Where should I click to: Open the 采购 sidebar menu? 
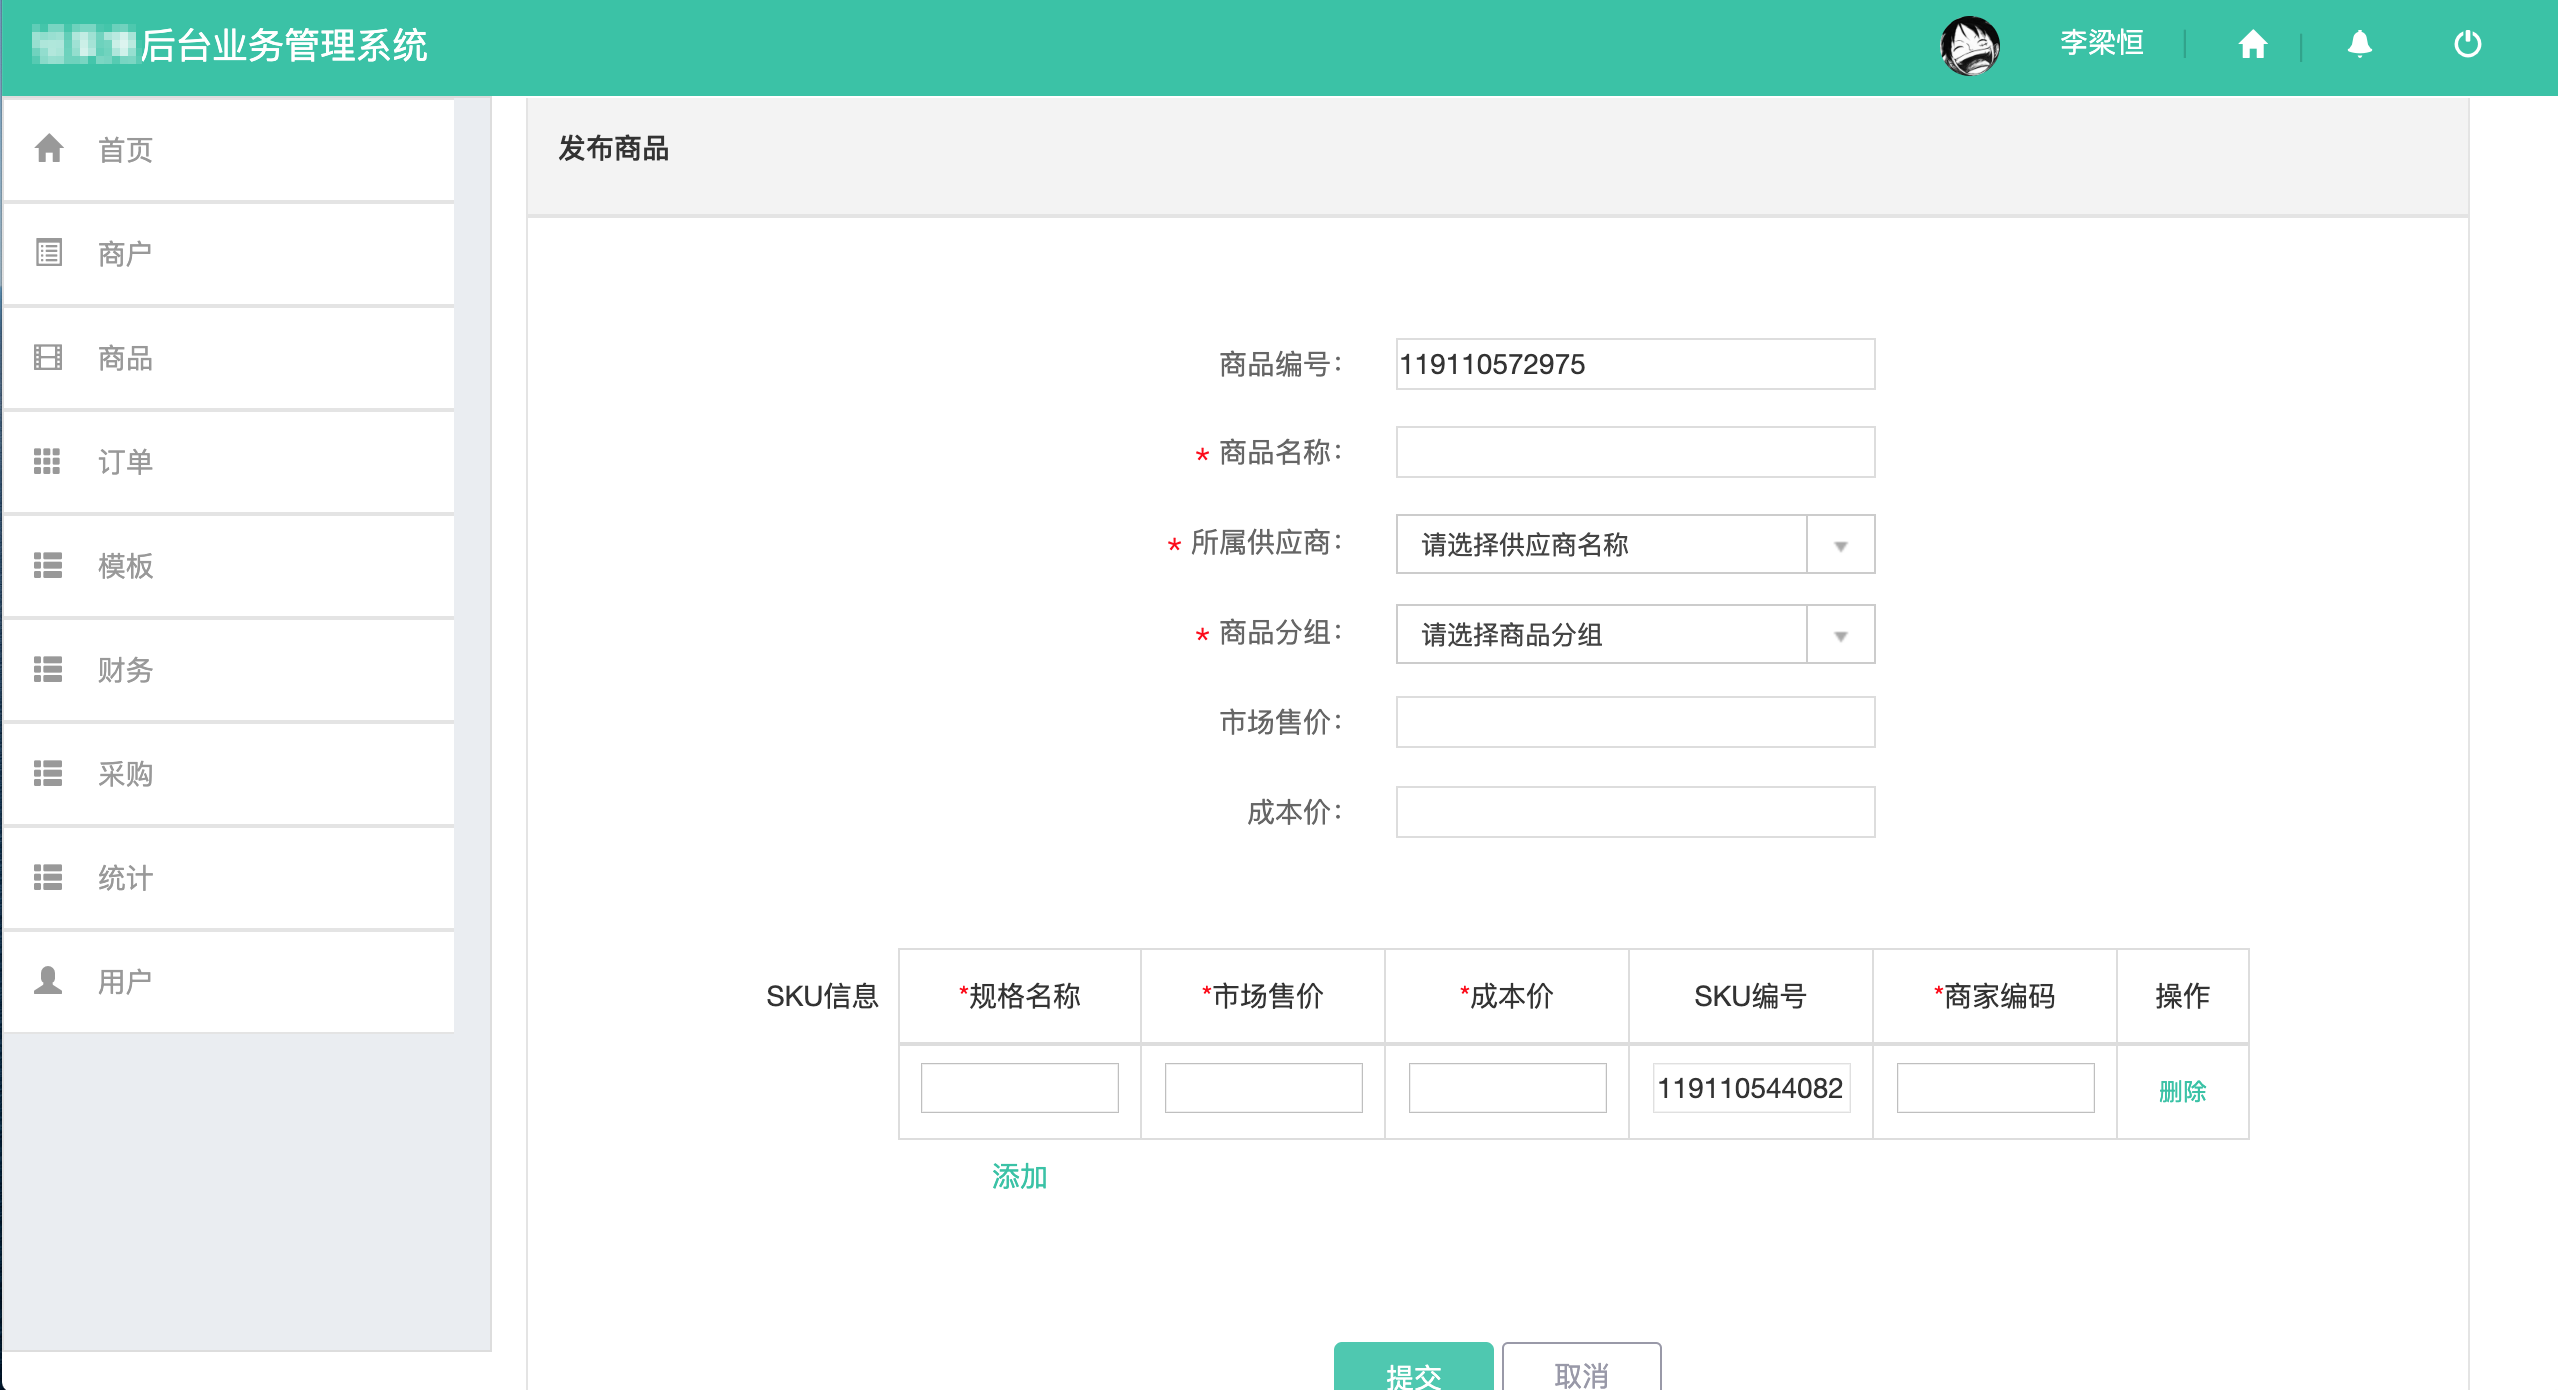point(229,774)
